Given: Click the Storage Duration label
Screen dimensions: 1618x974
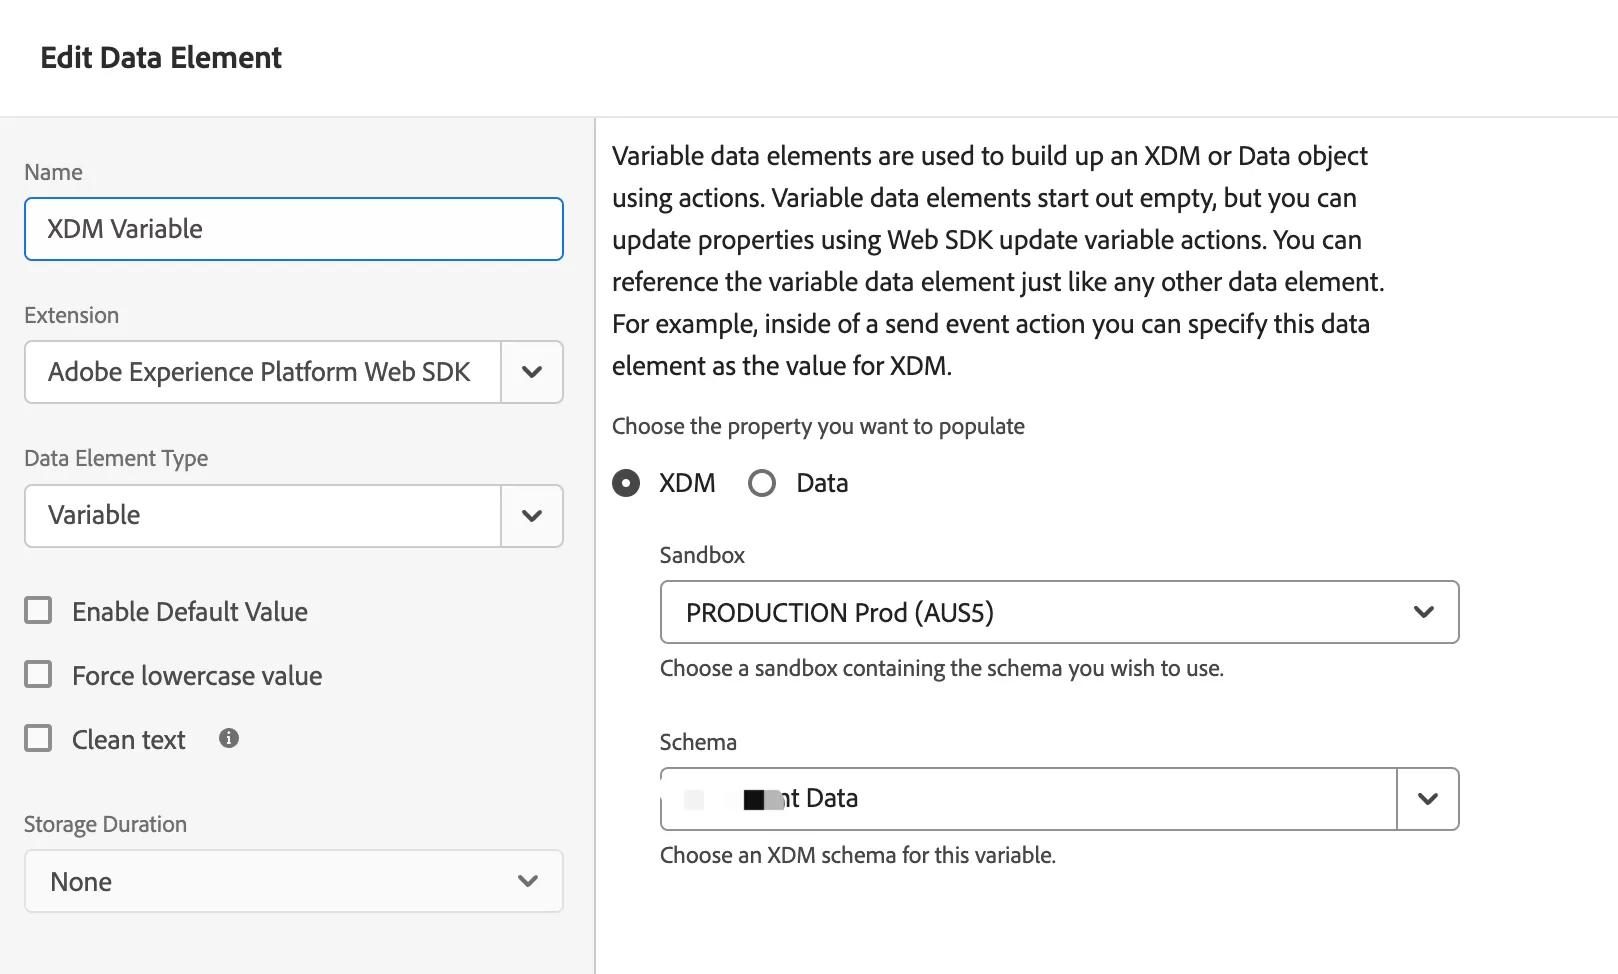Looking at the screenshot, I should 105,824.
